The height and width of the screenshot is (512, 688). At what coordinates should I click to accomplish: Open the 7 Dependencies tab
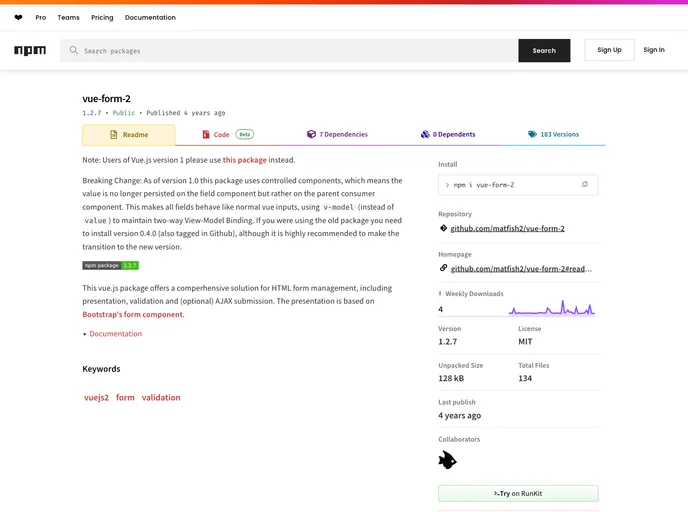pyautogui.click(x=337, y=134)
